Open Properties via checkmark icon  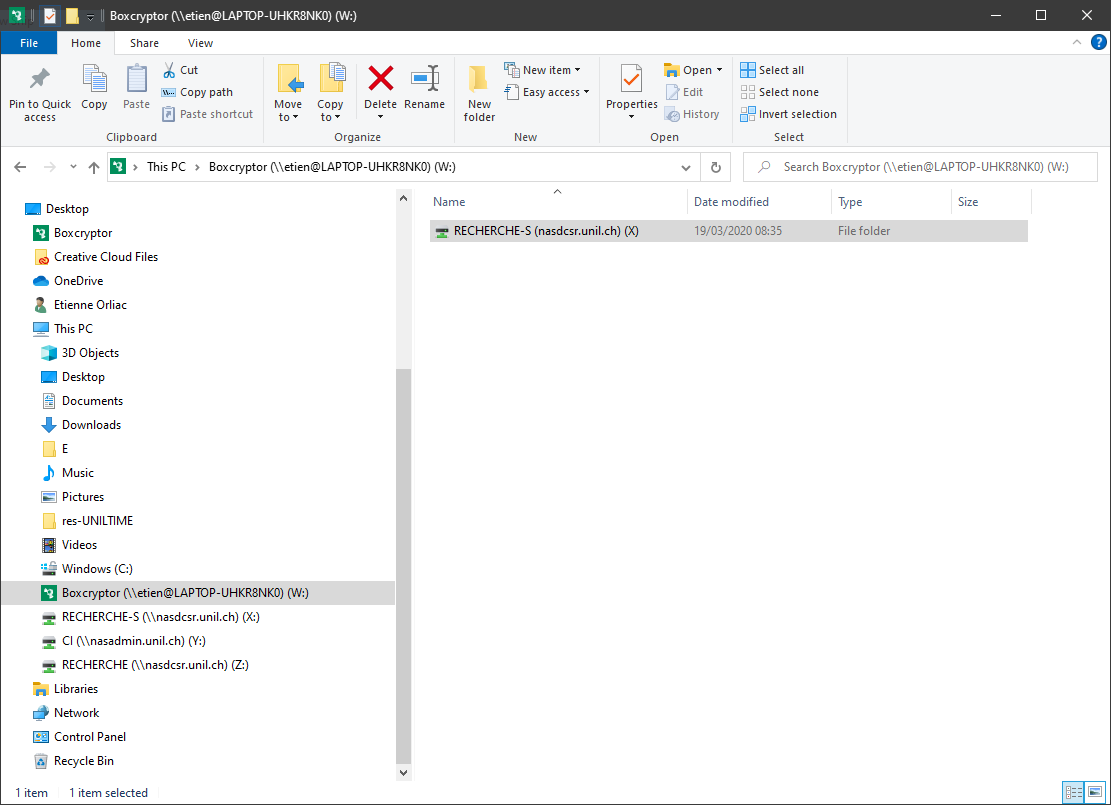(x=631, y=79)
